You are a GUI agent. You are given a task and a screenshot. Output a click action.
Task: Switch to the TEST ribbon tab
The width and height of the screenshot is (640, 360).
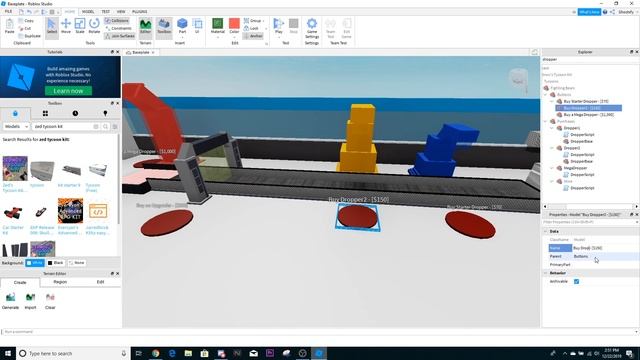click(x=105, y=11)
